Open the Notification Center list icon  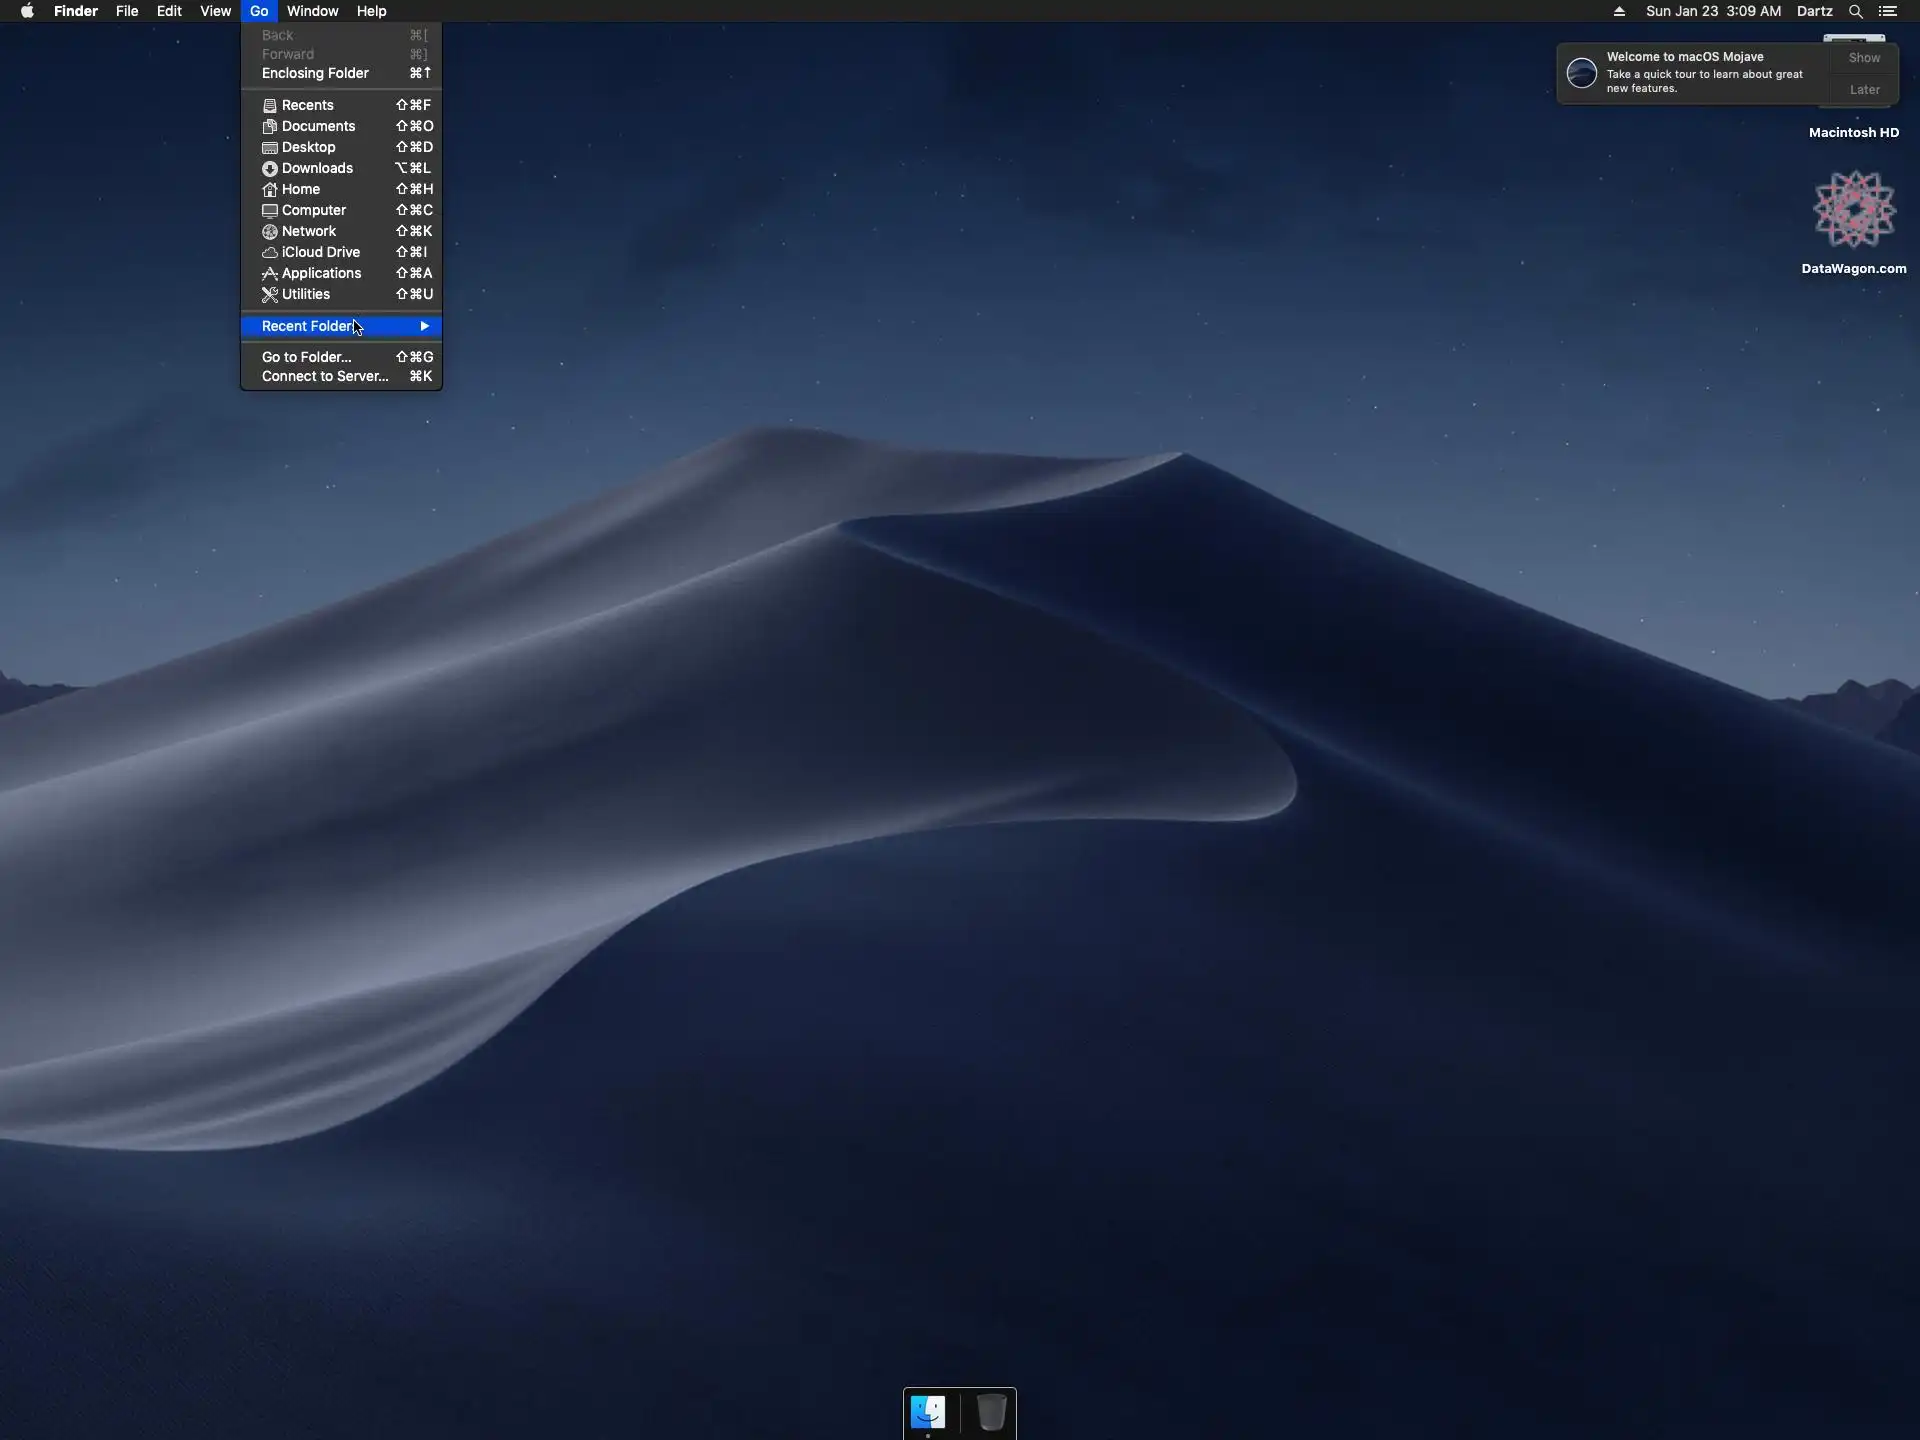[1888, 11]
